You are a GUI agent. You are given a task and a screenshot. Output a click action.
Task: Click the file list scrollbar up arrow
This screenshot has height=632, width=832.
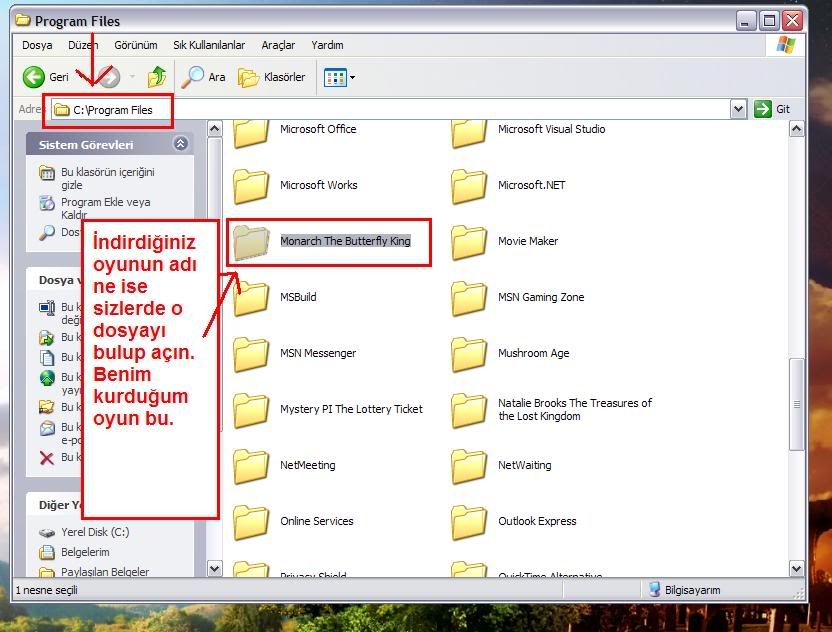click(796, 129)
